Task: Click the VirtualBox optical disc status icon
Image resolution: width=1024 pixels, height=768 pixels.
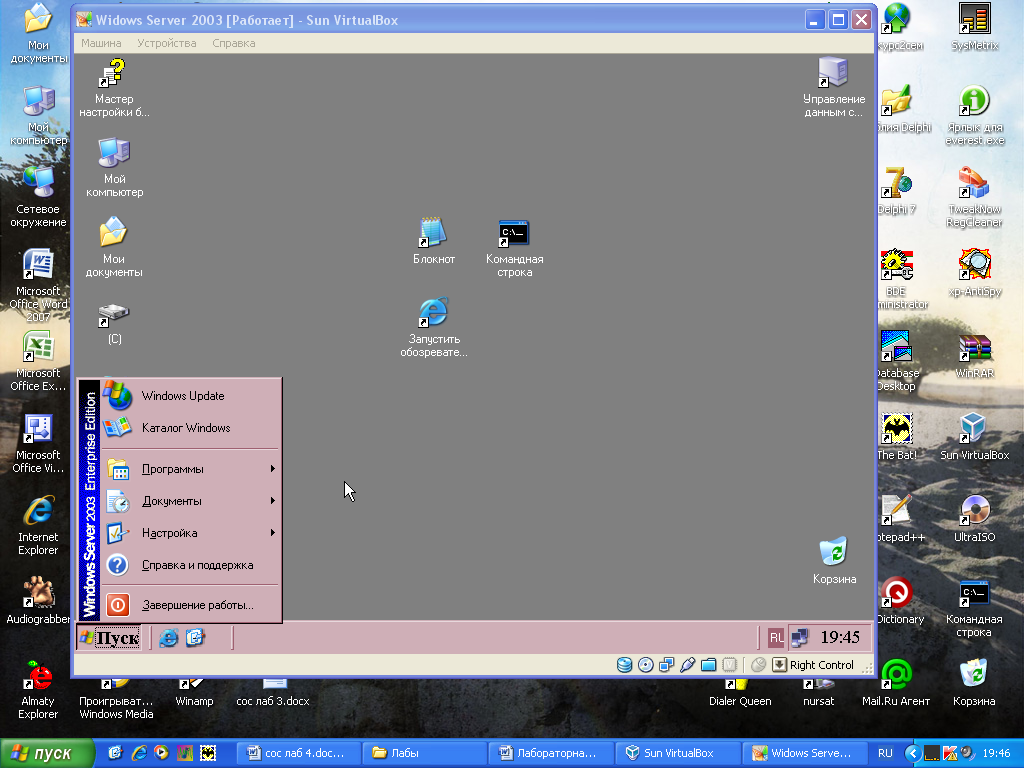Action: click(645, 665)
